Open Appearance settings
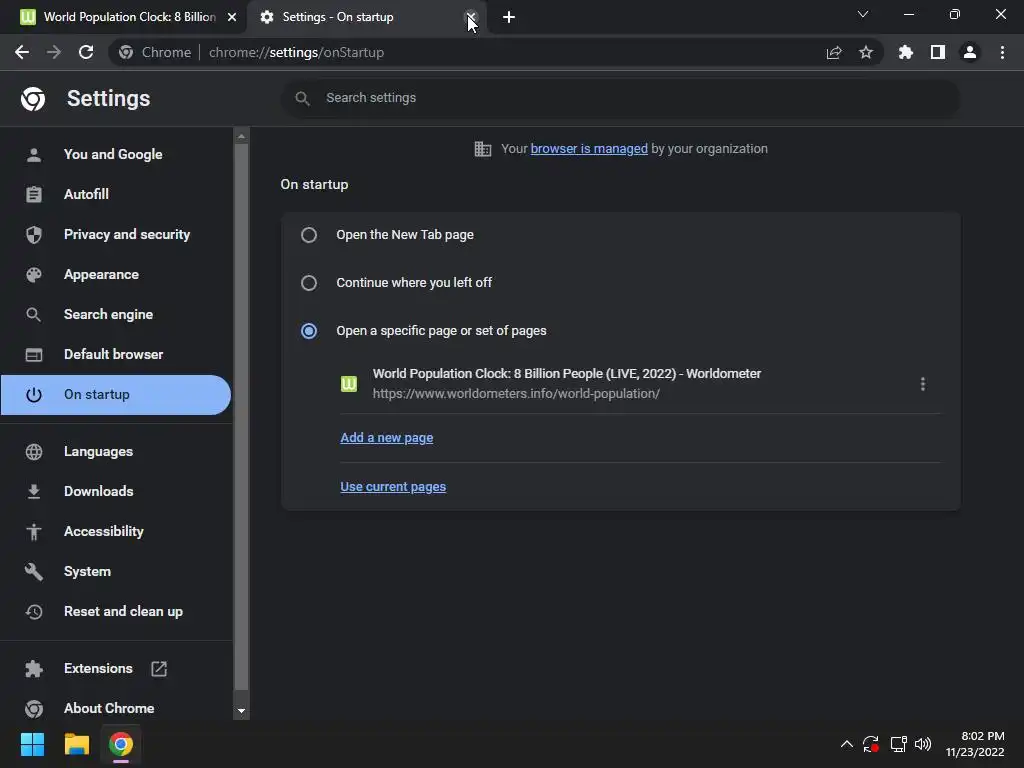 [x=116, y=274]
